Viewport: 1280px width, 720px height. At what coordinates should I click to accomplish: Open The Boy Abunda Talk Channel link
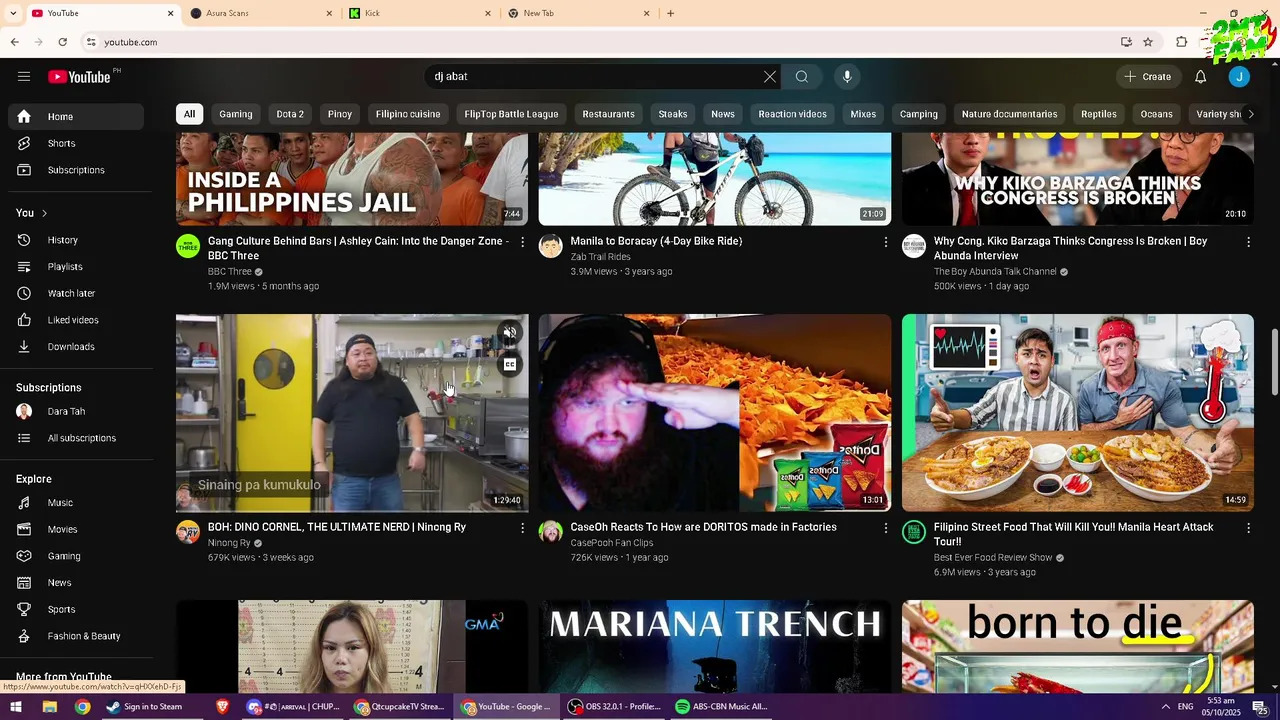995,272
